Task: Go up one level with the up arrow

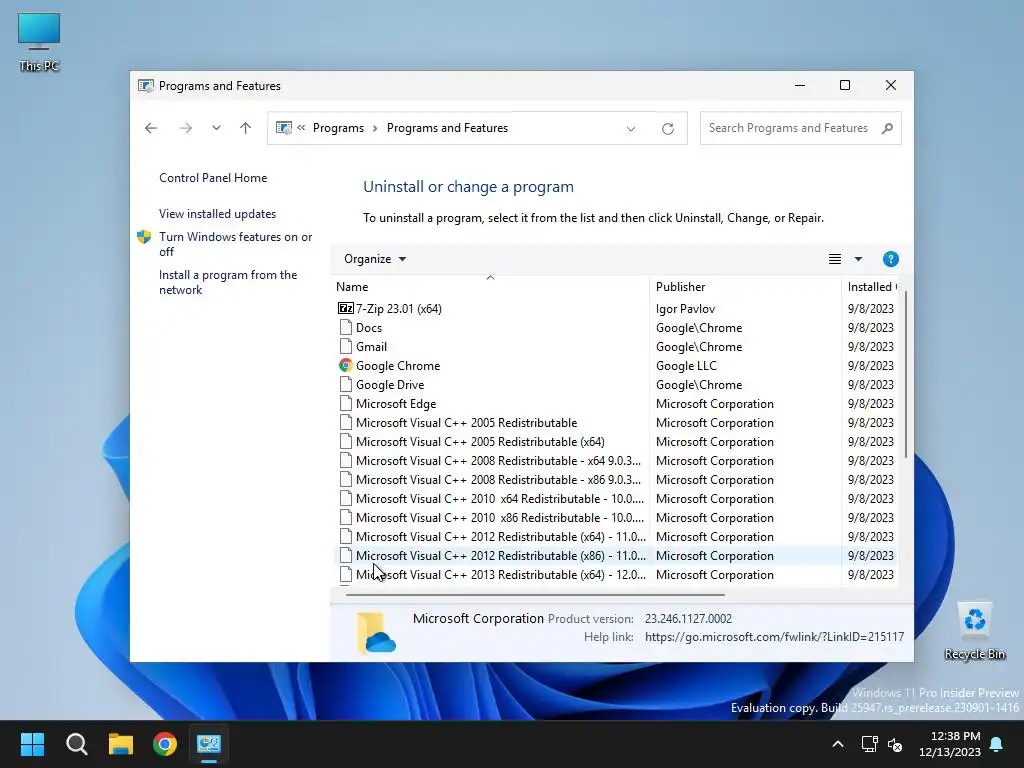Action: [x=246, y=128]
